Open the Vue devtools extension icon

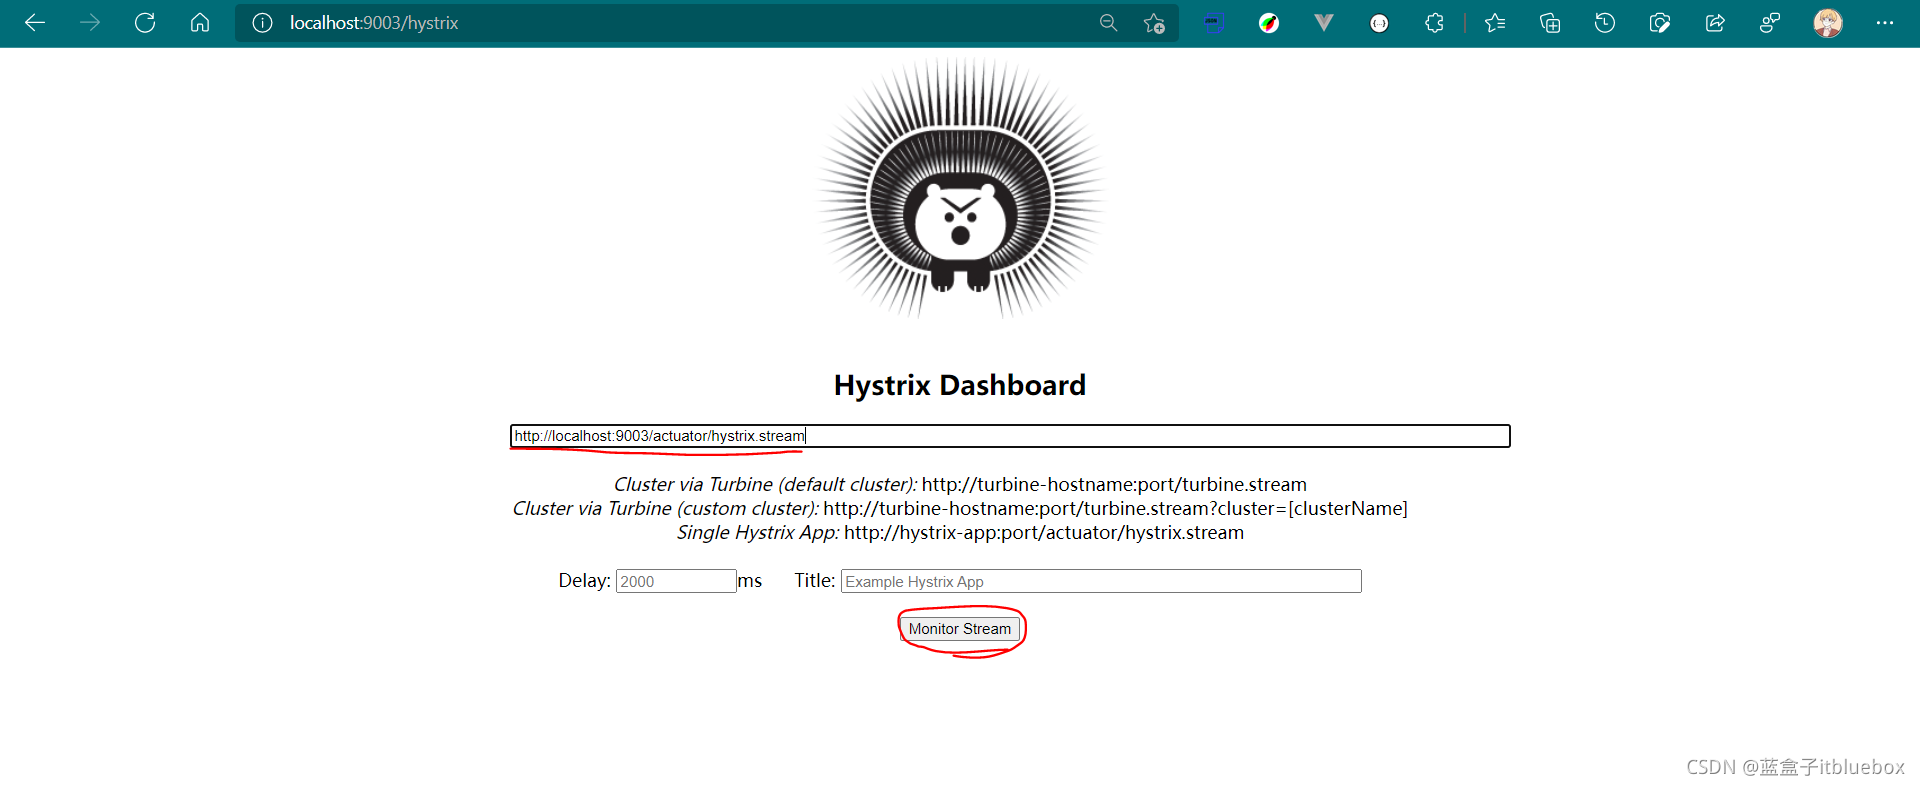tap(1324, 23)
